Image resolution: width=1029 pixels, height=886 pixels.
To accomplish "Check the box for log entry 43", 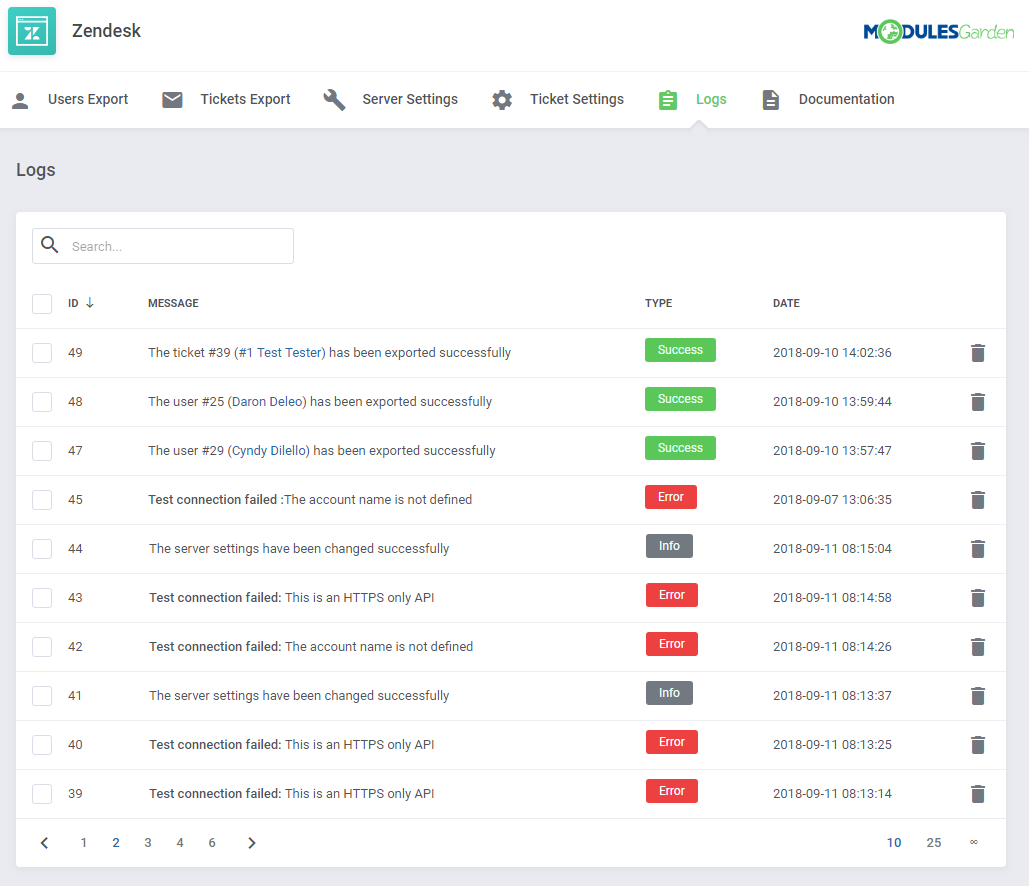I will point(42,598).
